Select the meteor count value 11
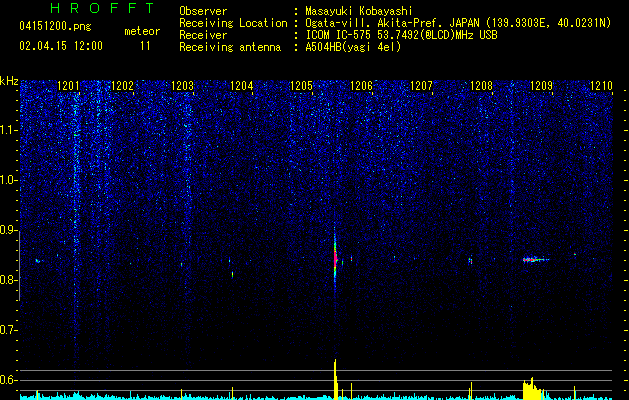 (145, 46)
